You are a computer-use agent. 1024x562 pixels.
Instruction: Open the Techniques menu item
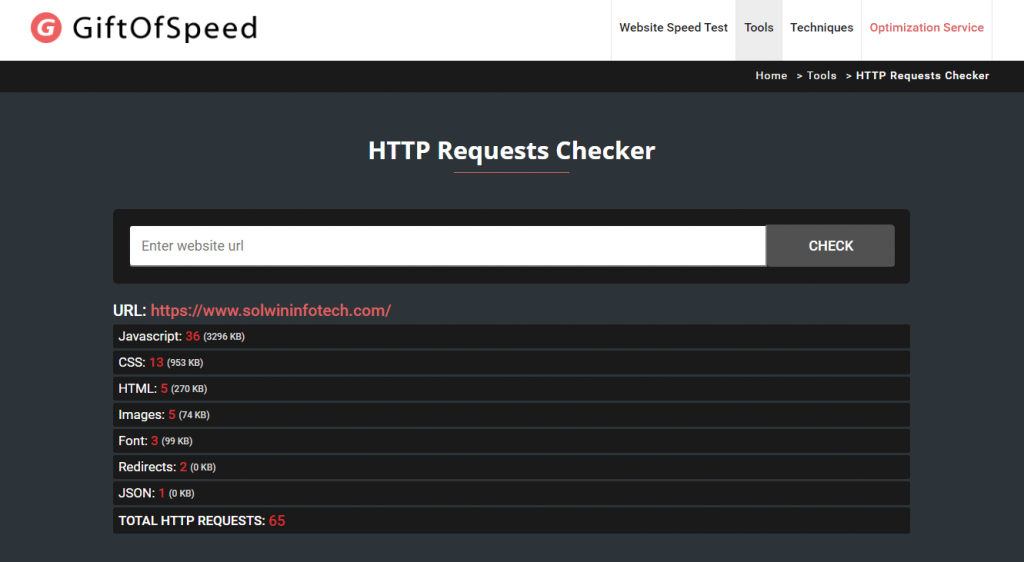(x=821, y=28)
